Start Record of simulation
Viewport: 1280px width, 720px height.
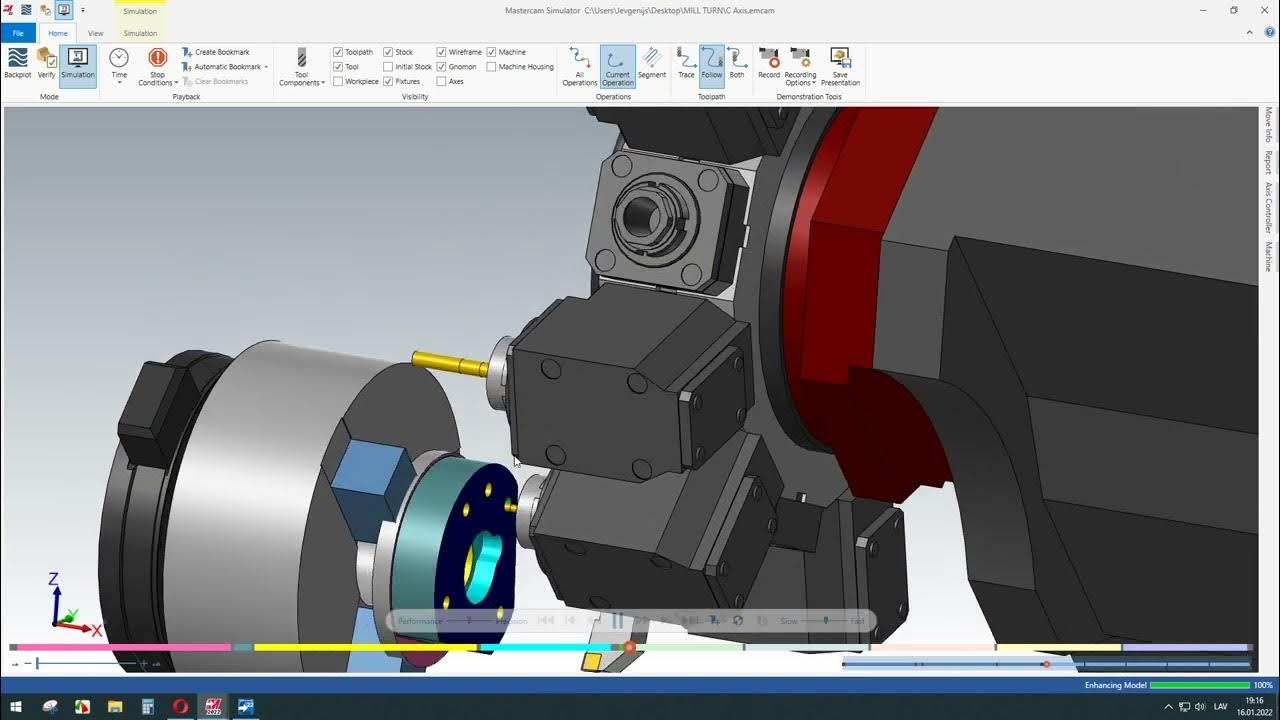(769, 62)
